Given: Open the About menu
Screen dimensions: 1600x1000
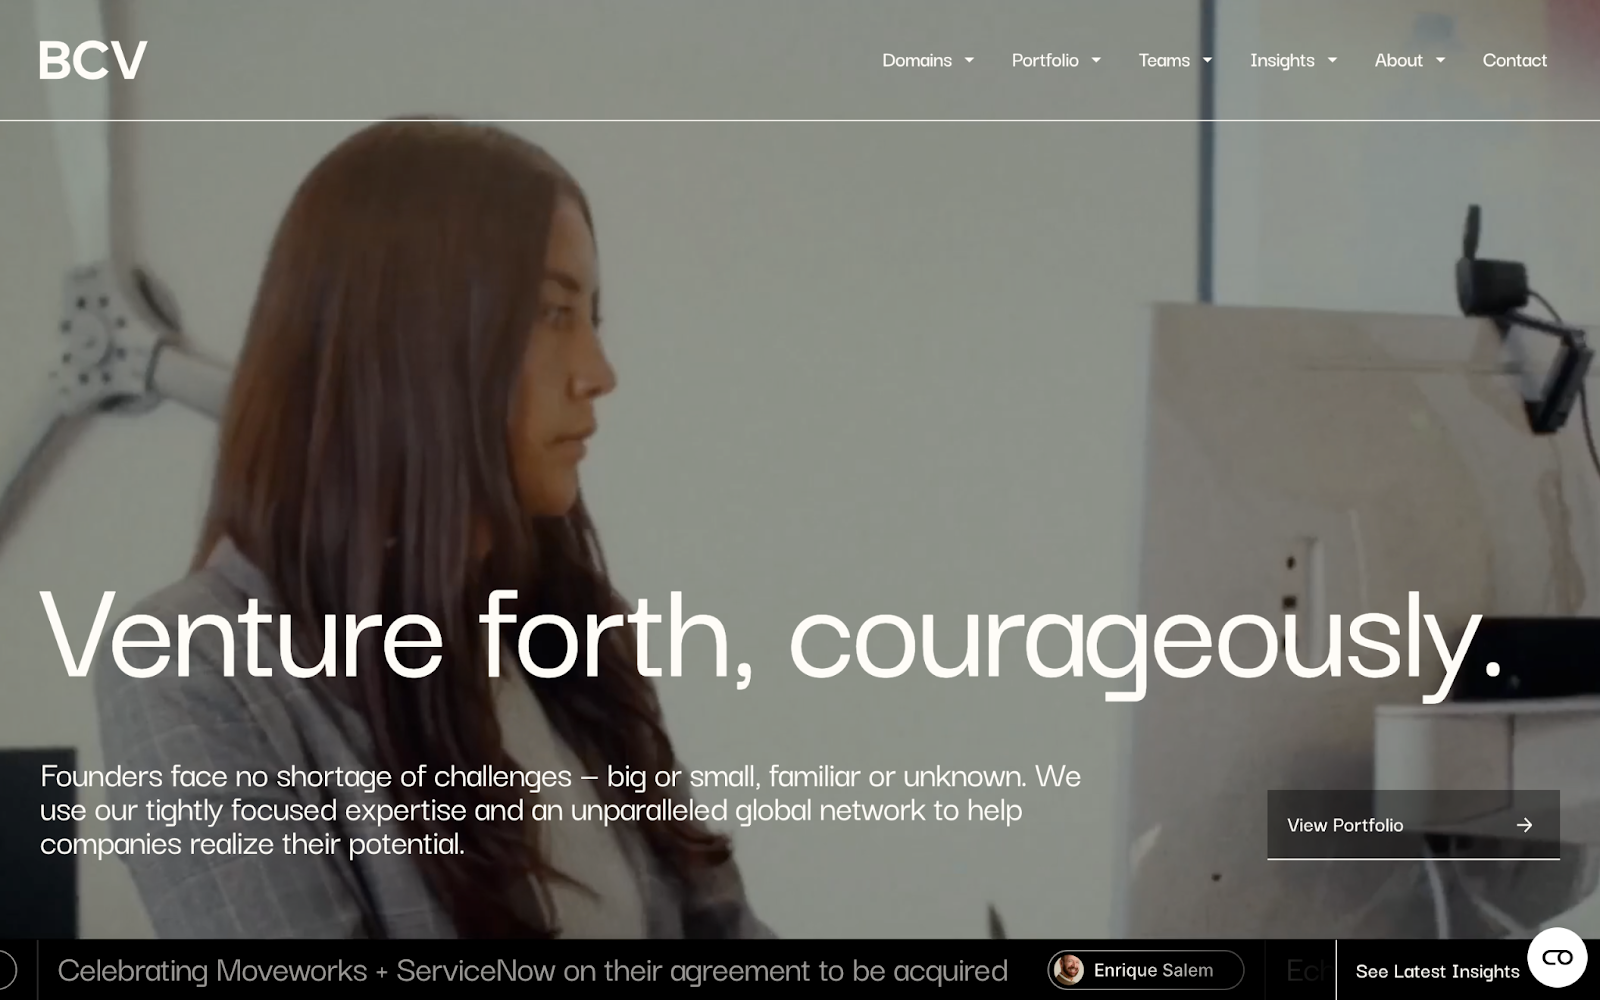Looking at the screenshot, I should [1398, 60].
